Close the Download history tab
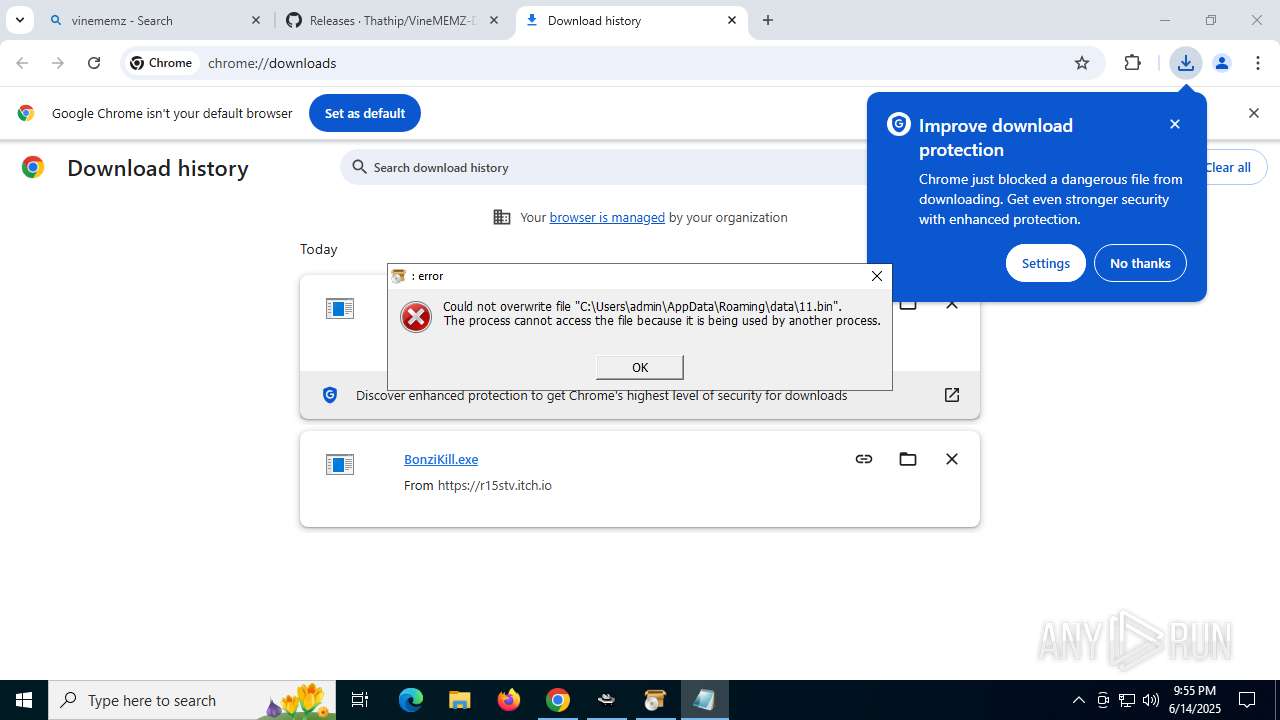This screenshot has width=1280, height=720. point(732,20)
